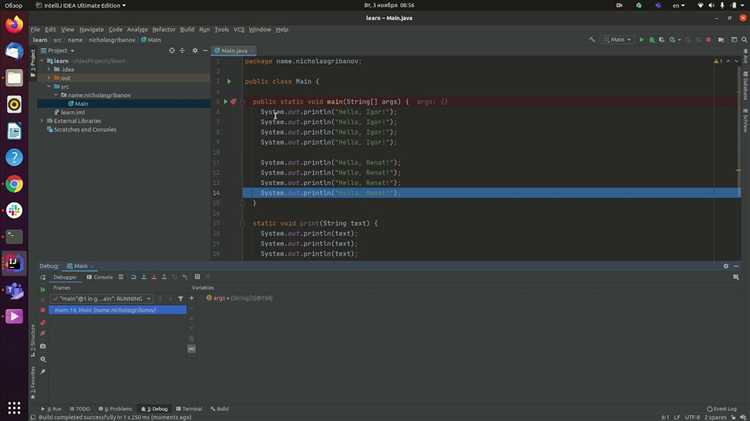Open the Main run configuration dropdown
This screenshot has height=421, width=750.
point(618,40)
